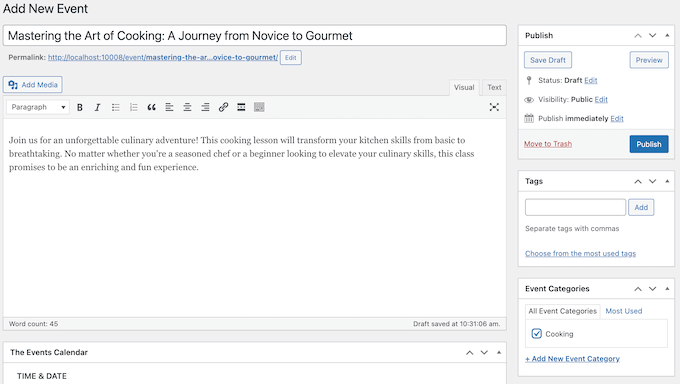Screen dimensions: 680x384
Task: Uncheck the Cooking category checkbox
Action: (x=536, y=334)
